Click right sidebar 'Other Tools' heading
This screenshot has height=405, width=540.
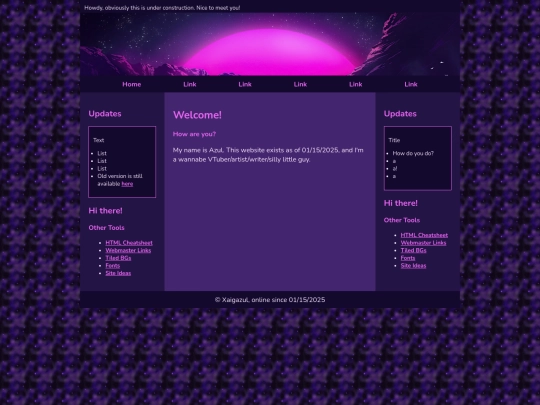pos(402,220)
